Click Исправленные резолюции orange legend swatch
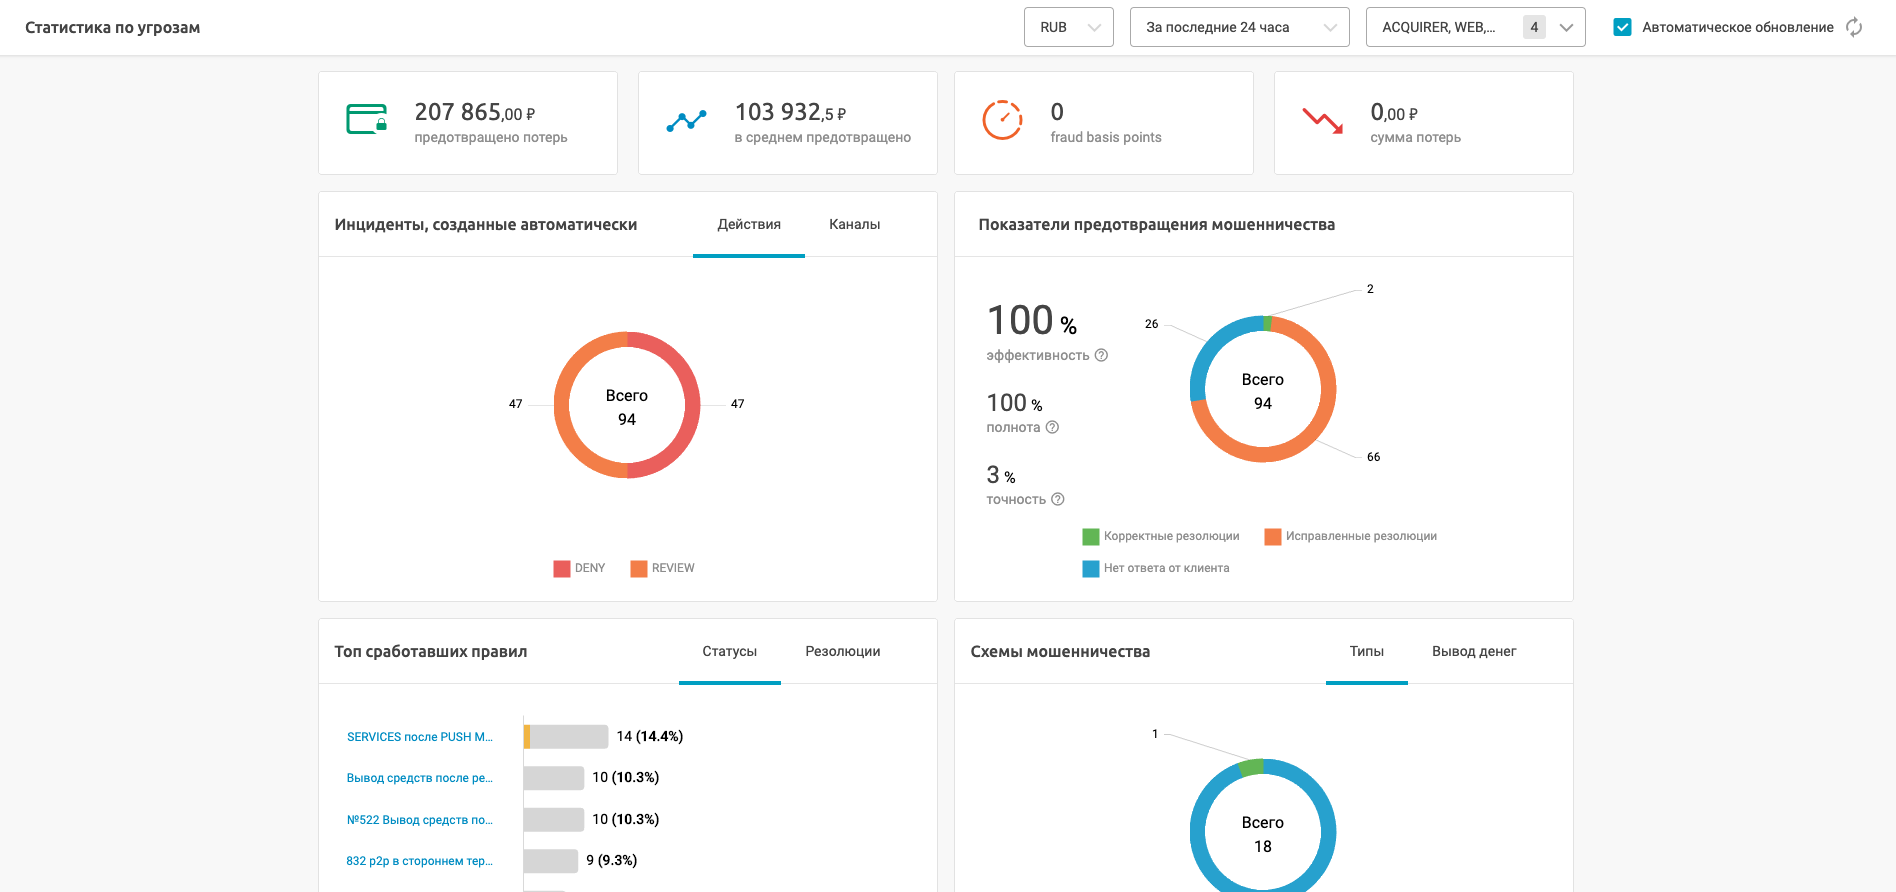Screen dimensions: 1896x892 click(1273, 537)
